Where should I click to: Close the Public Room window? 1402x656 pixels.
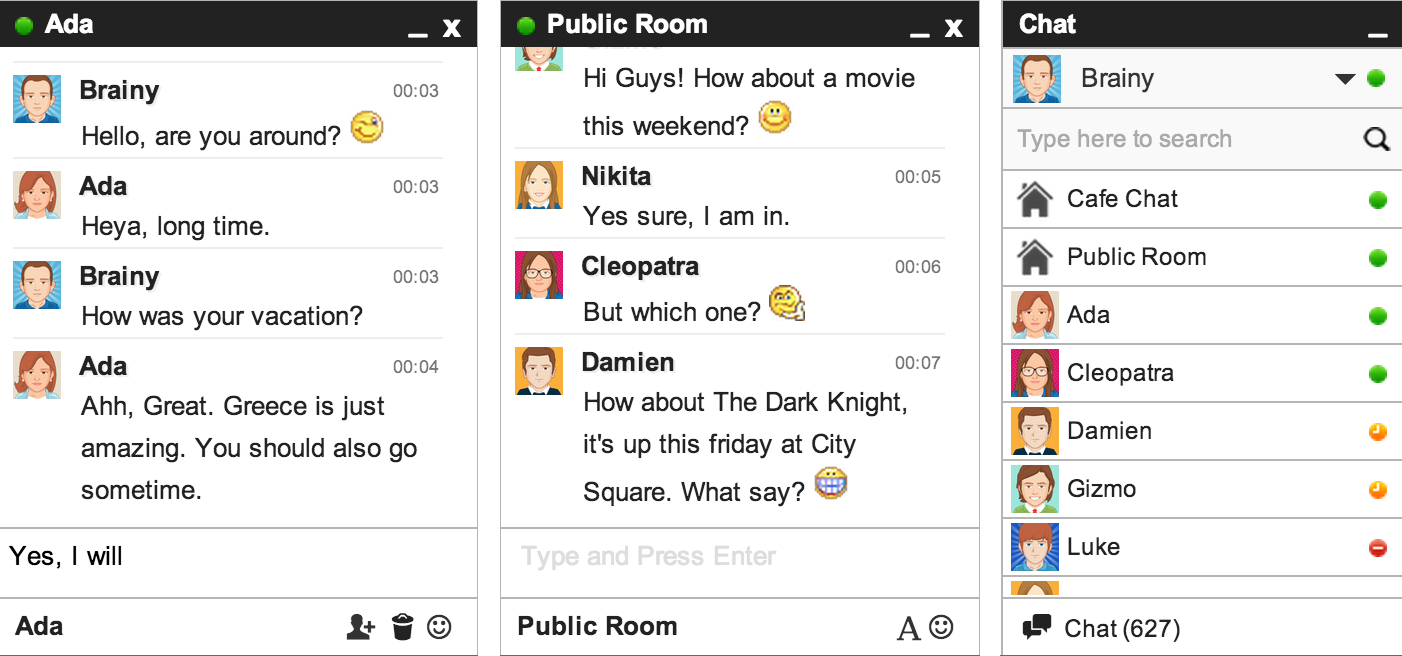pos(954,28)
